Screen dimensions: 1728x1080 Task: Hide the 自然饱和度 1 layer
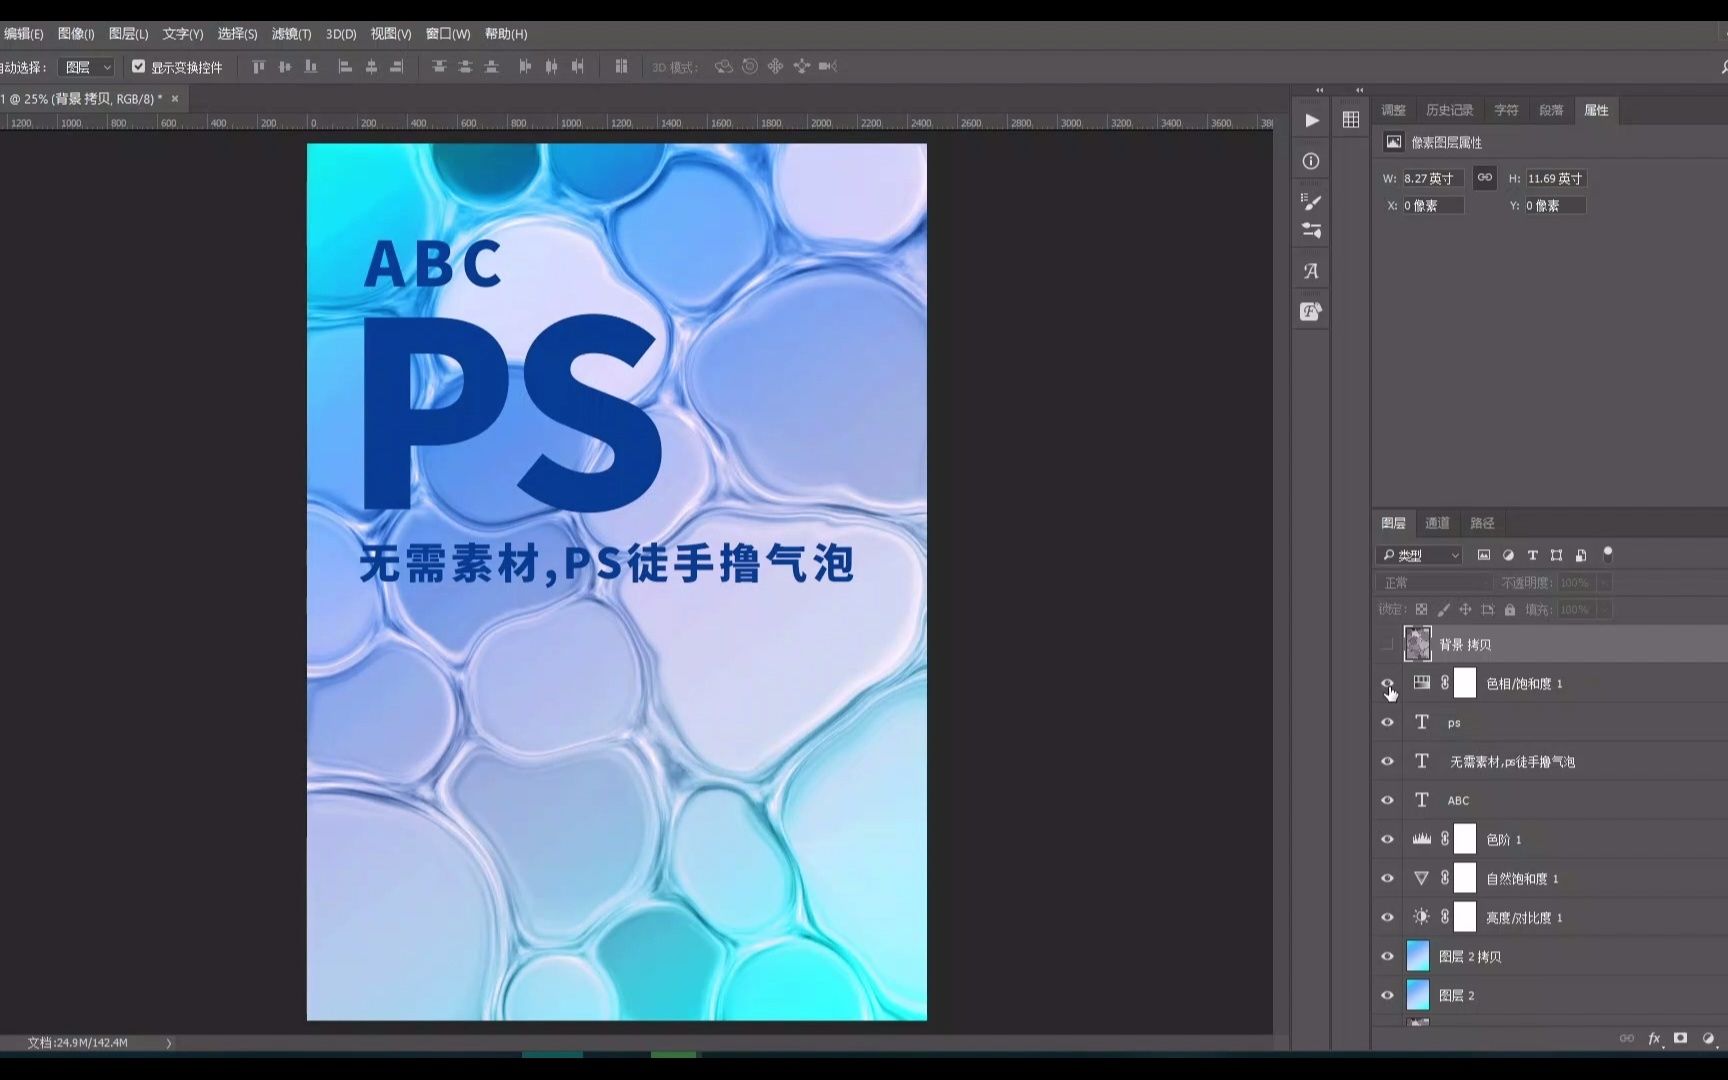click(1387, 879)
